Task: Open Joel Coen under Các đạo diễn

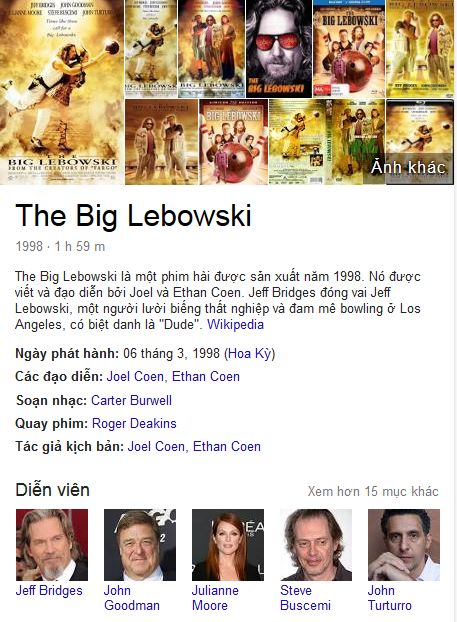Action: point(135,376)
